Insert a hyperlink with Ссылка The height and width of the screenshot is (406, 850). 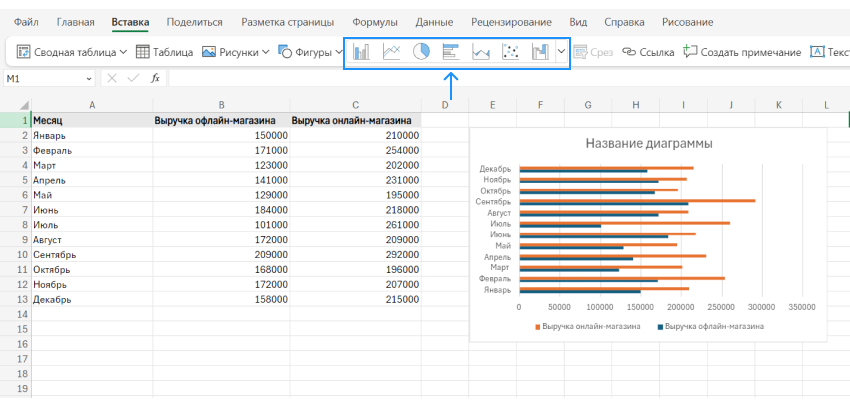pyautogui.click(x=648, y=52)
